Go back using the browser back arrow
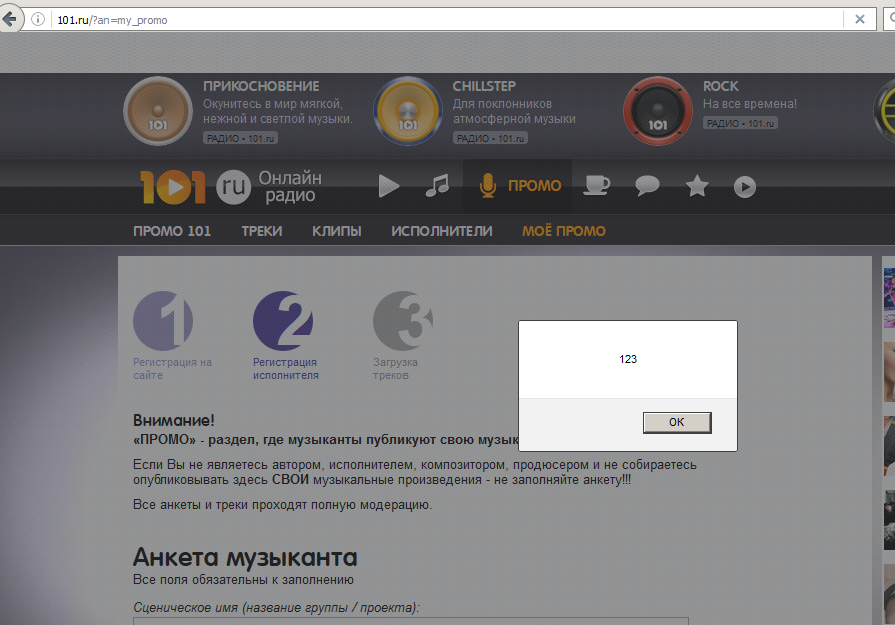 click(x=10, y=19)
